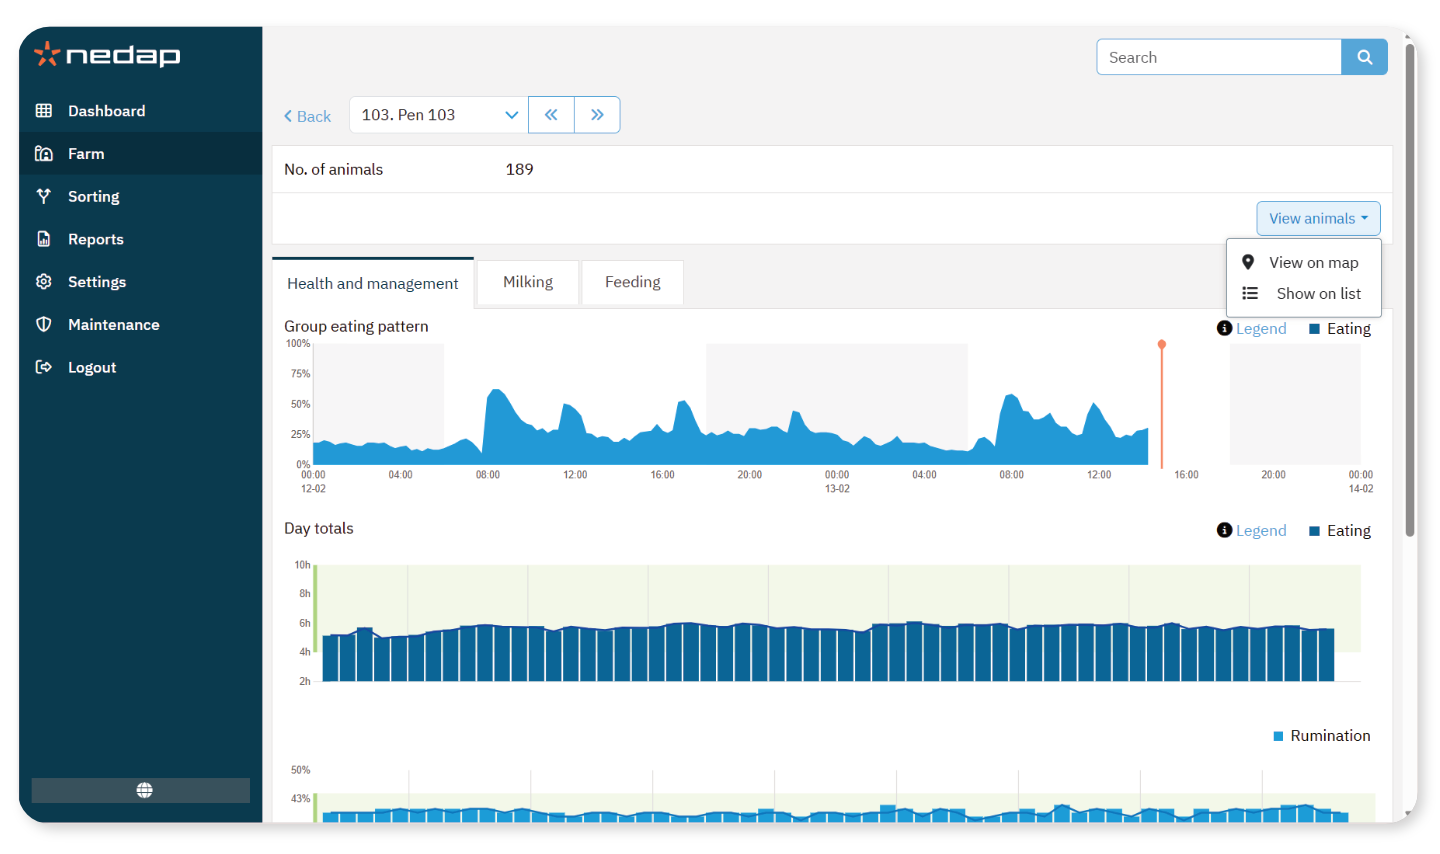Click info icon next to Group eating Legend

pyautogui.click(x=1224, y=328)
